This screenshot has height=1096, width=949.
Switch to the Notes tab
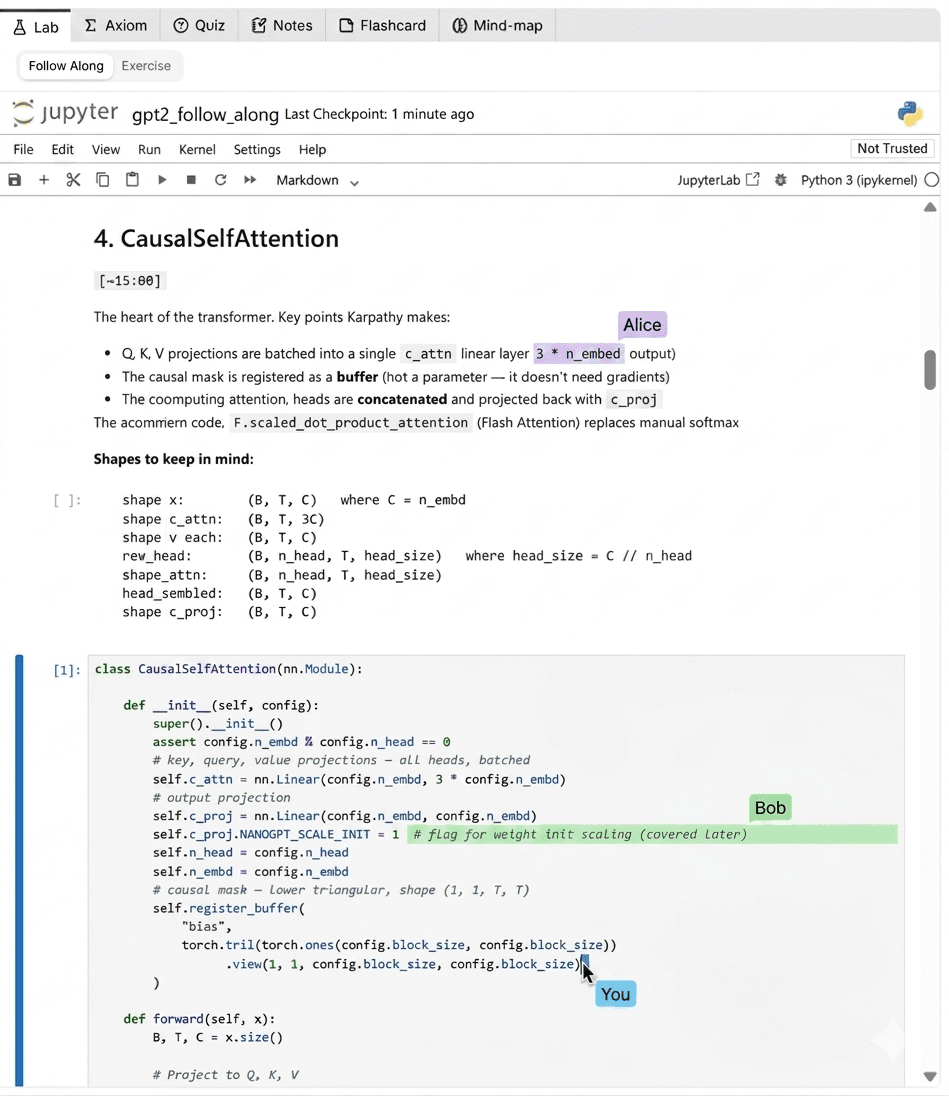(282, 26)
